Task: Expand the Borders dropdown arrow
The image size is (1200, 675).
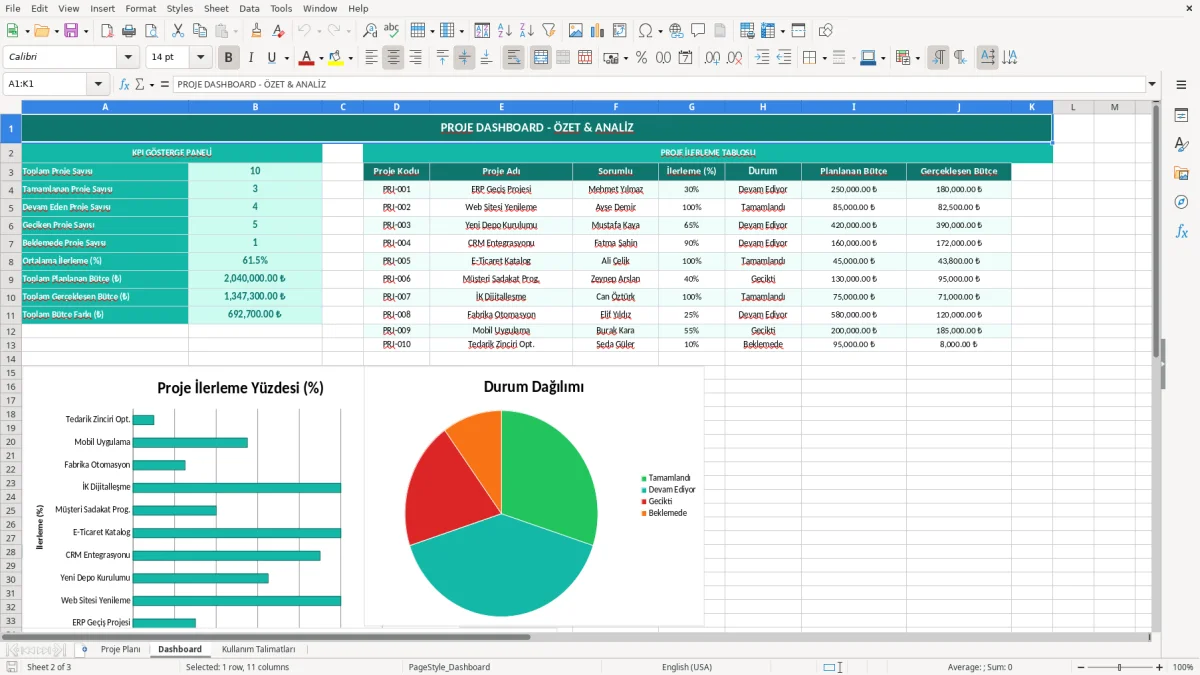Action: [827, 58]
